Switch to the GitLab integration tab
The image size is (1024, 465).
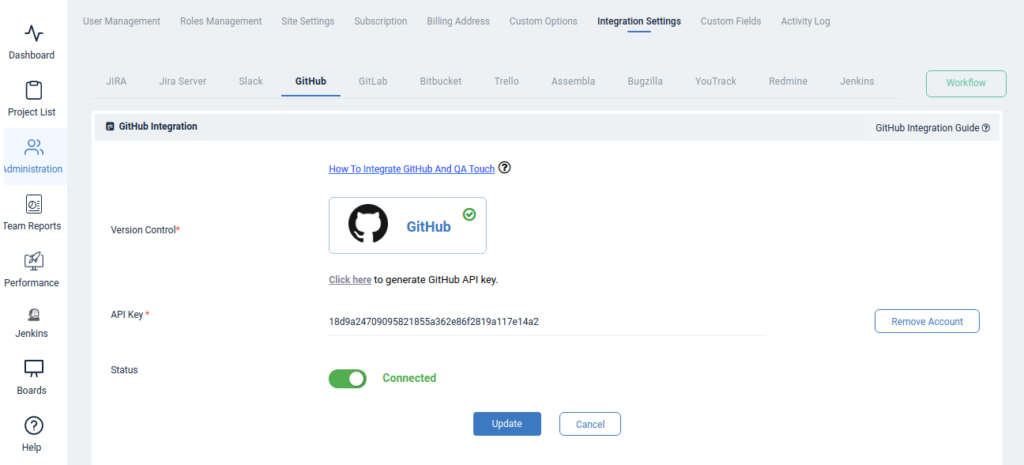coord(372,81)
